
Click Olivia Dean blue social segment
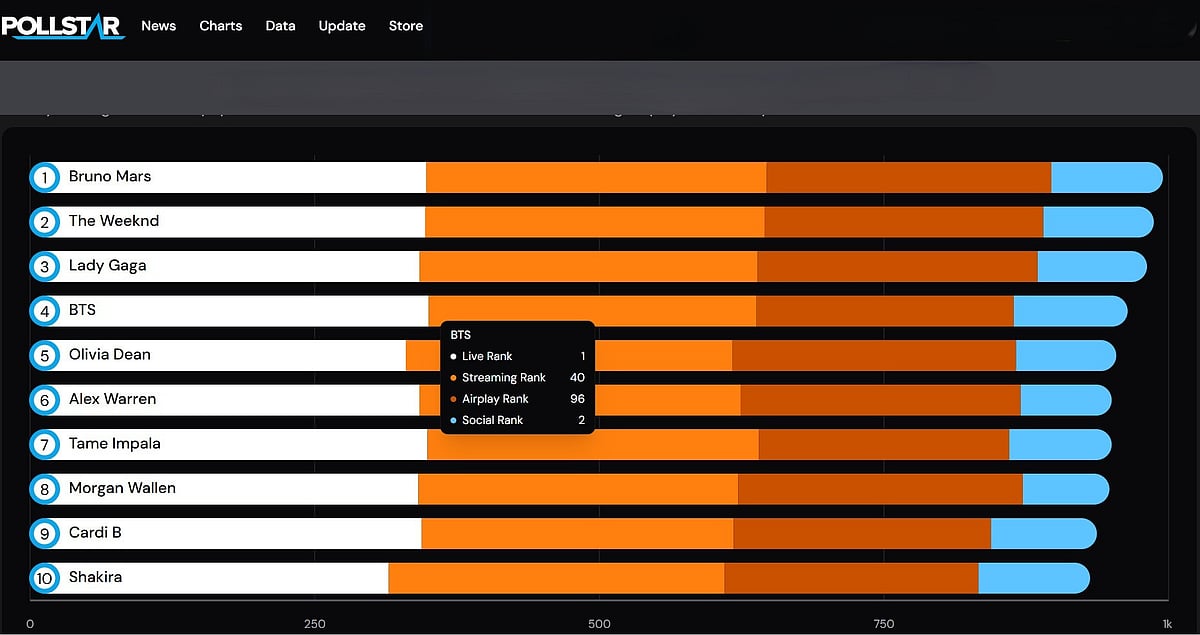coord(1065,355)
